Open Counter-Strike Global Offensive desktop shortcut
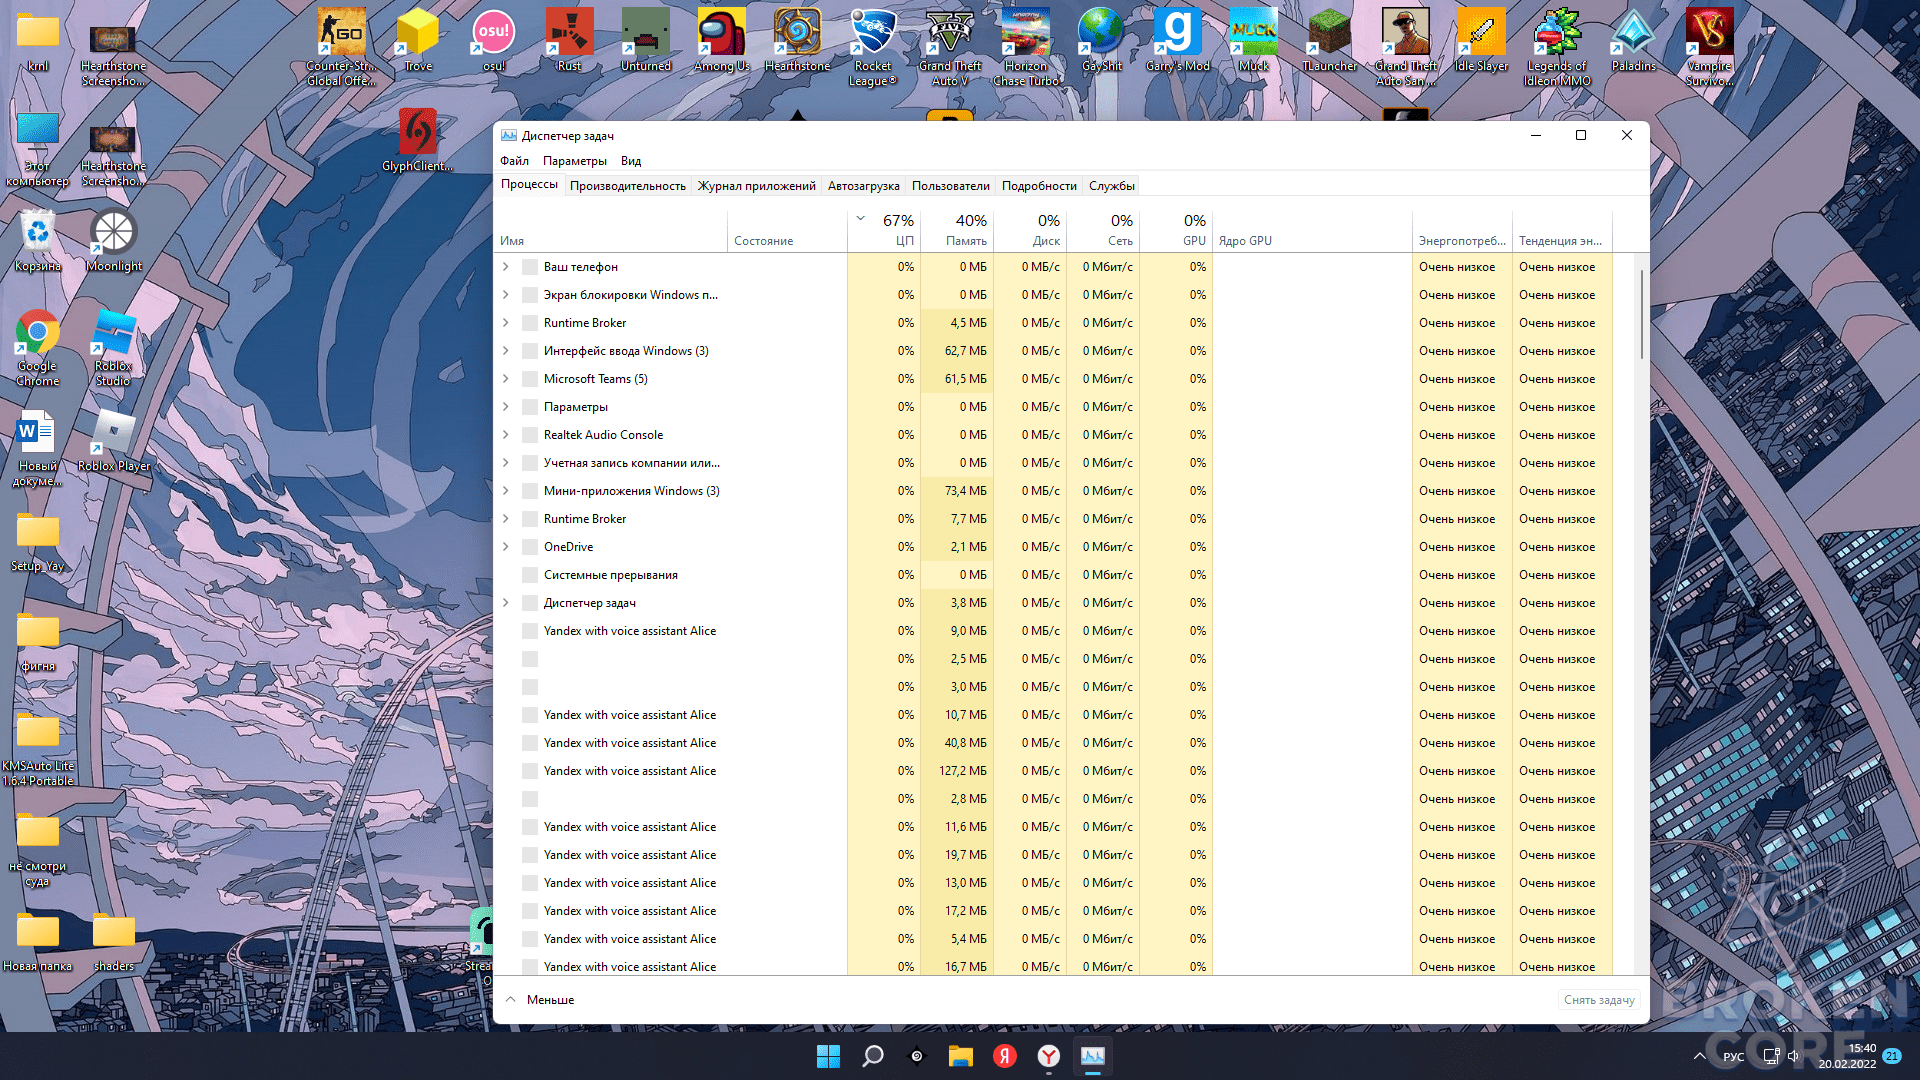 [341, 46]
